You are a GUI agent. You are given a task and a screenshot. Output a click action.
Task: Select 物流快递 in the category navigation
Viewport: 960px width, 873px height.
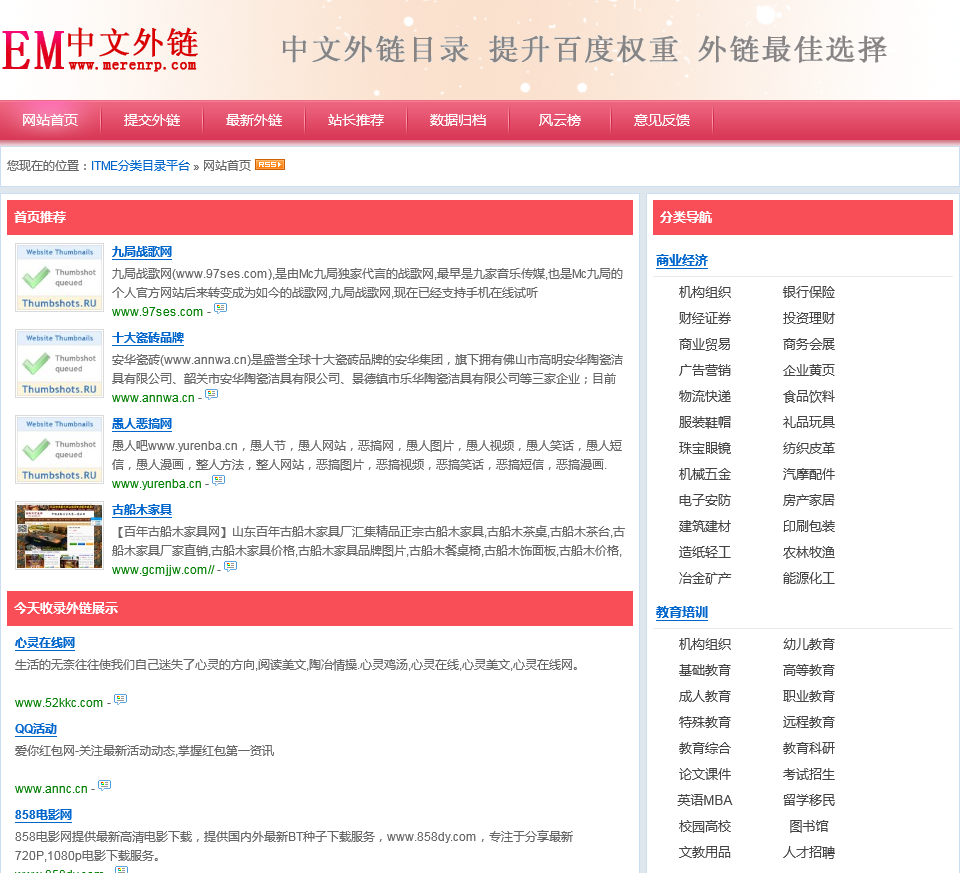[x=704, y=397]
